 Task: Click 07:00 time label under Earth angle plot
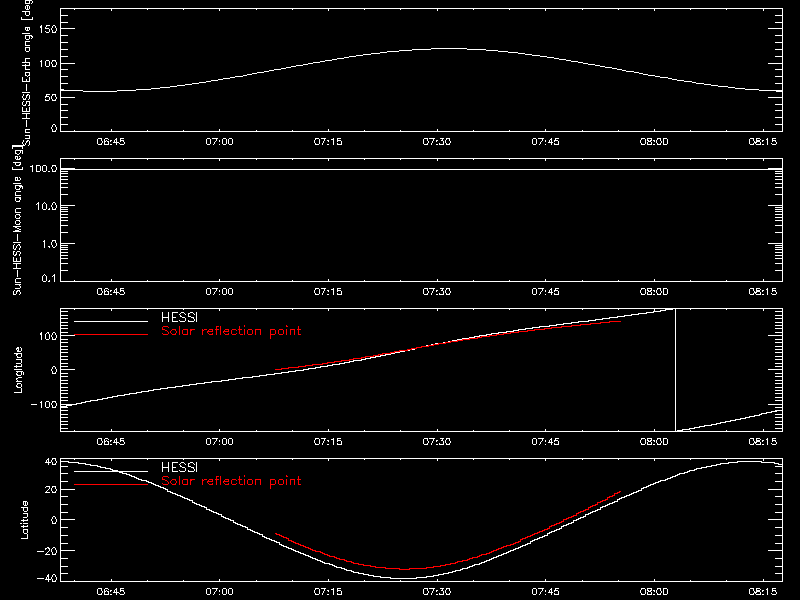[219, 142]
